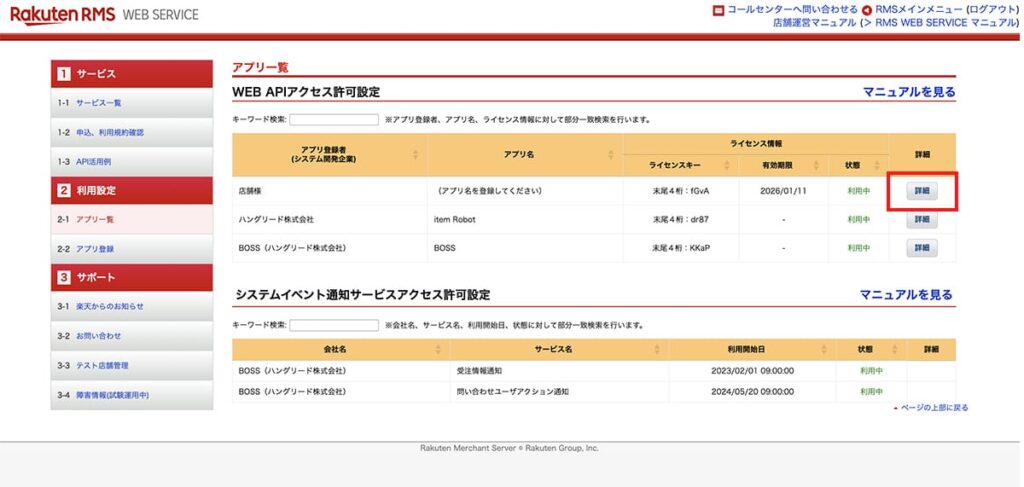This screenshot has width=1024, height=487.
Task: Sort the アプリ名 column
Action: (611, 155)
